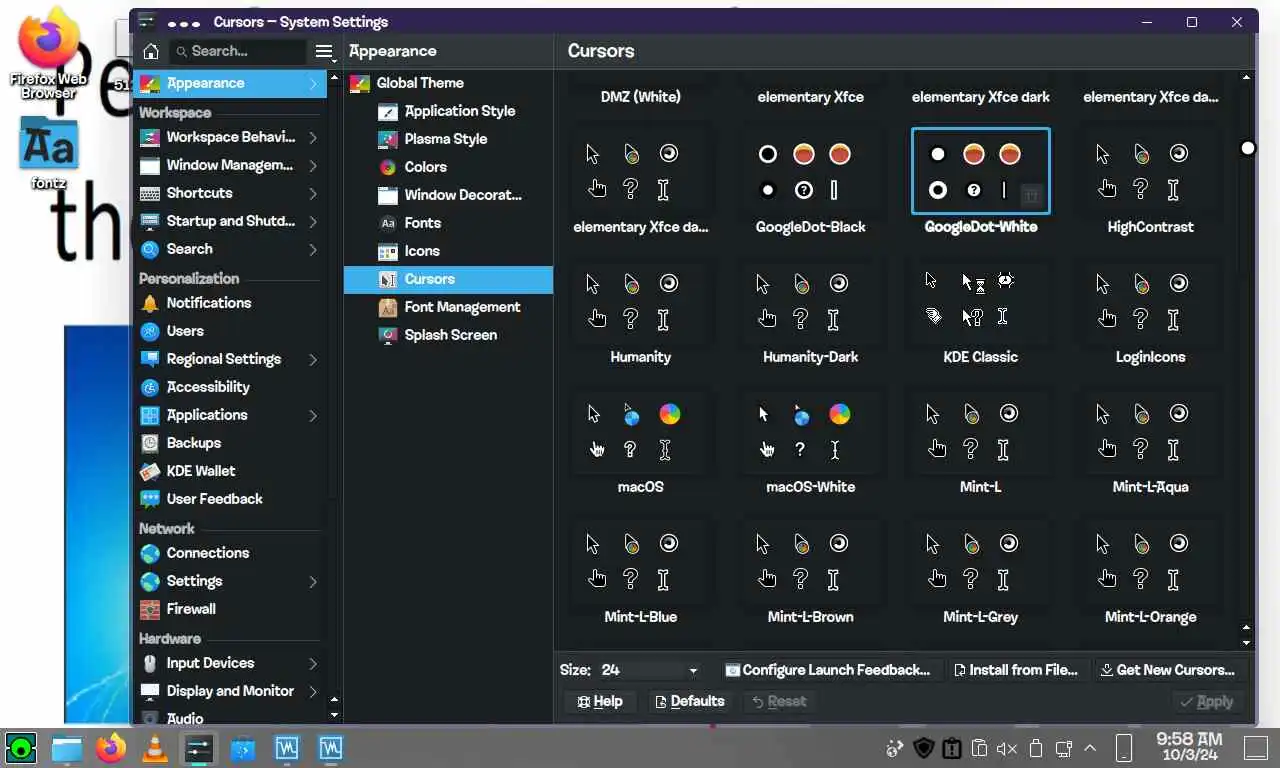Expand Workspace Behavior submenu arrow
The width and height of the screenshot is (1280, 768).
click(313, 137)
